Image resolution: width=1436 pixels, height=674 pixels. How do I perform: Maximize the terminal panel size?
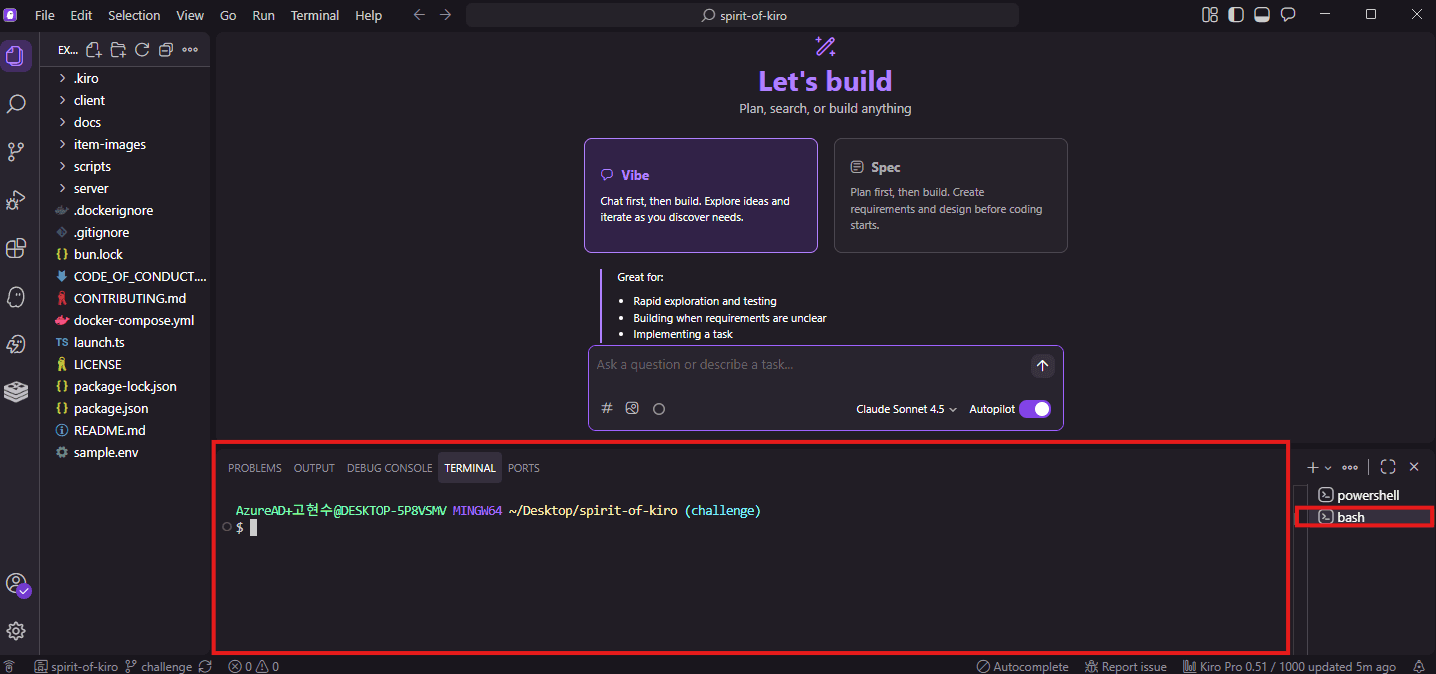(1387, 467)
